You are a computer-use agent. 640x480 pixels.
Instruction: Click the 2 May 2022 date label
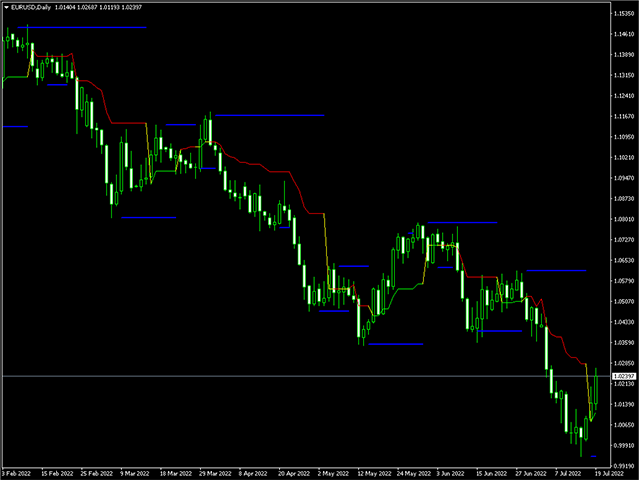(x=333, y=474)
